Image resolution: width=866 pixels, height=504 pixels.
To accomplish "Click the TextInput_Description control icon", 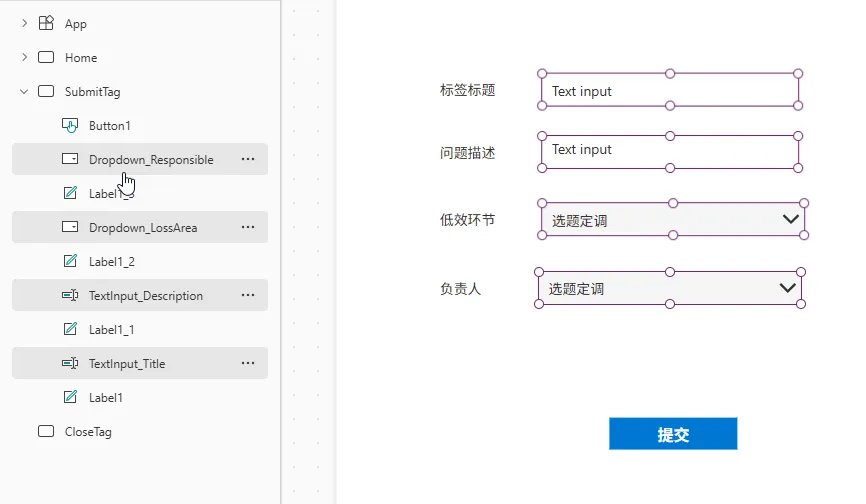I will point(70,296).
